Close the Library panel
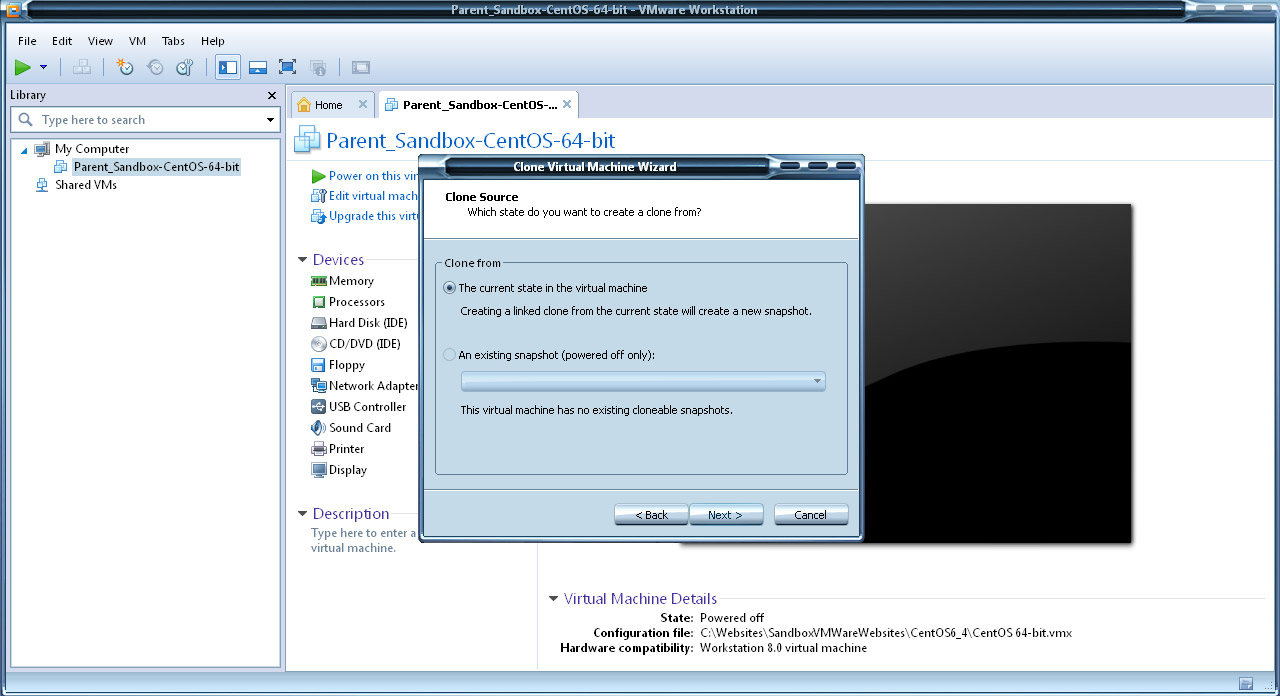 (272, 95)
